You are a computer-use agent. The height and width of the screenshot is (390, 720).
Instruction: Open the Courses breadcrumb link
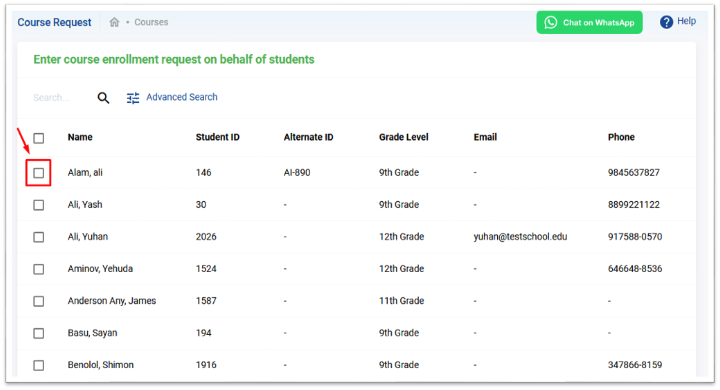point(151,22)
